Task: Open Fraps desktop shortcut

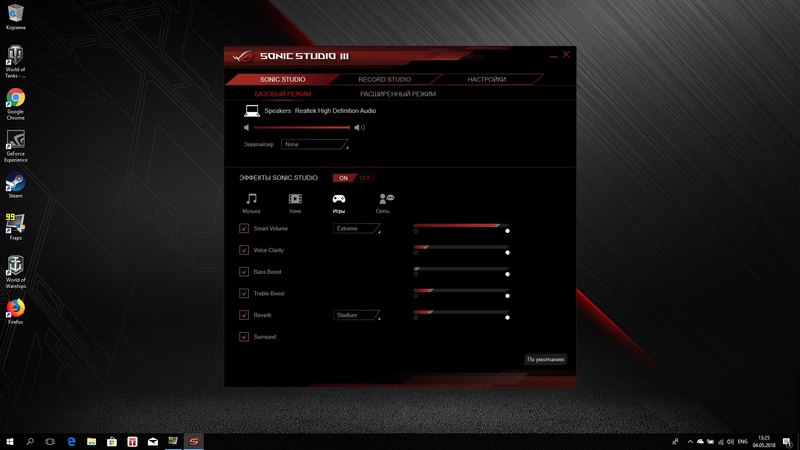Action: 15,227
